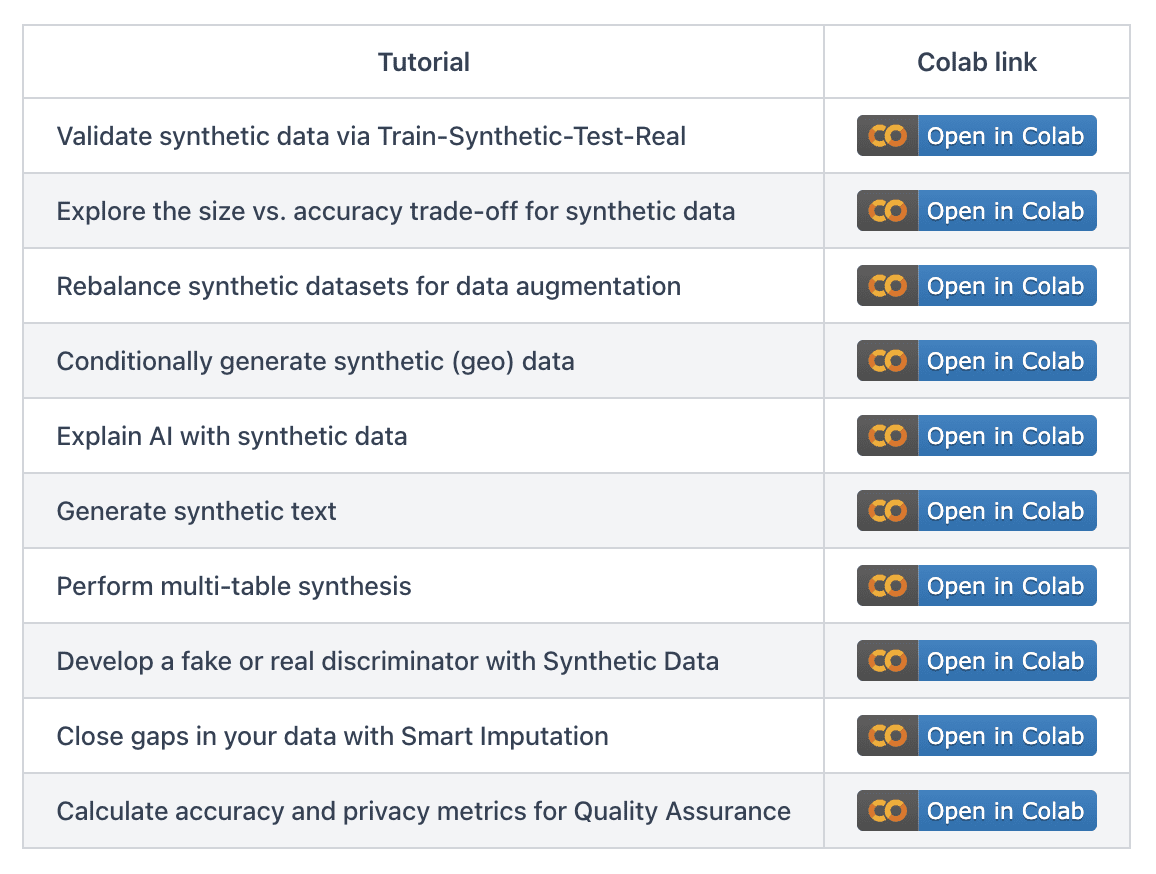This screenshot has width=1156, height=874.
Task: Open the multi-table synthesis notebook in Colab
Action: coord(1006,585)
